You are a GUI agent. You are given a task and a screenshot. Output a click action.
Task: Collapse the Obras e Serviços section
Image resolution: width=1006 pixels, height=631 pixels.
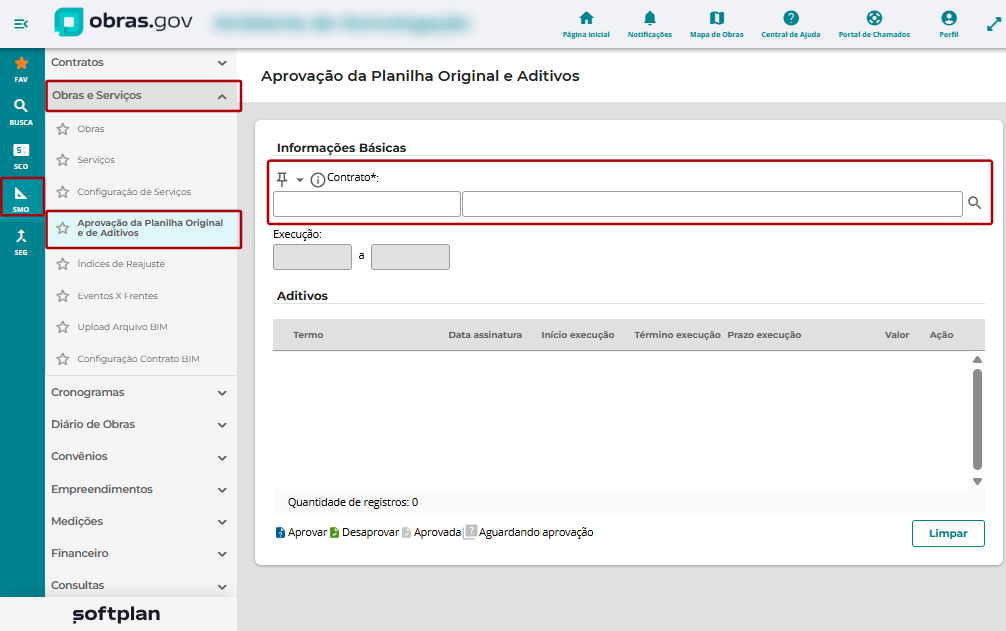pos(144,96)
